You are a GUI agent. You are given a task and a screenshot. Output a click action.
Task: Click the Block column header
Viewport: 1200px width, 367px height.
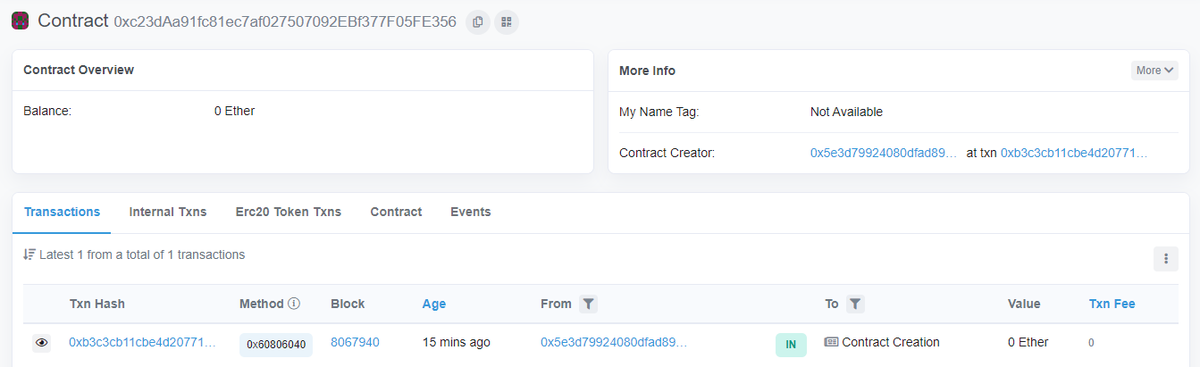pos(348,303)
